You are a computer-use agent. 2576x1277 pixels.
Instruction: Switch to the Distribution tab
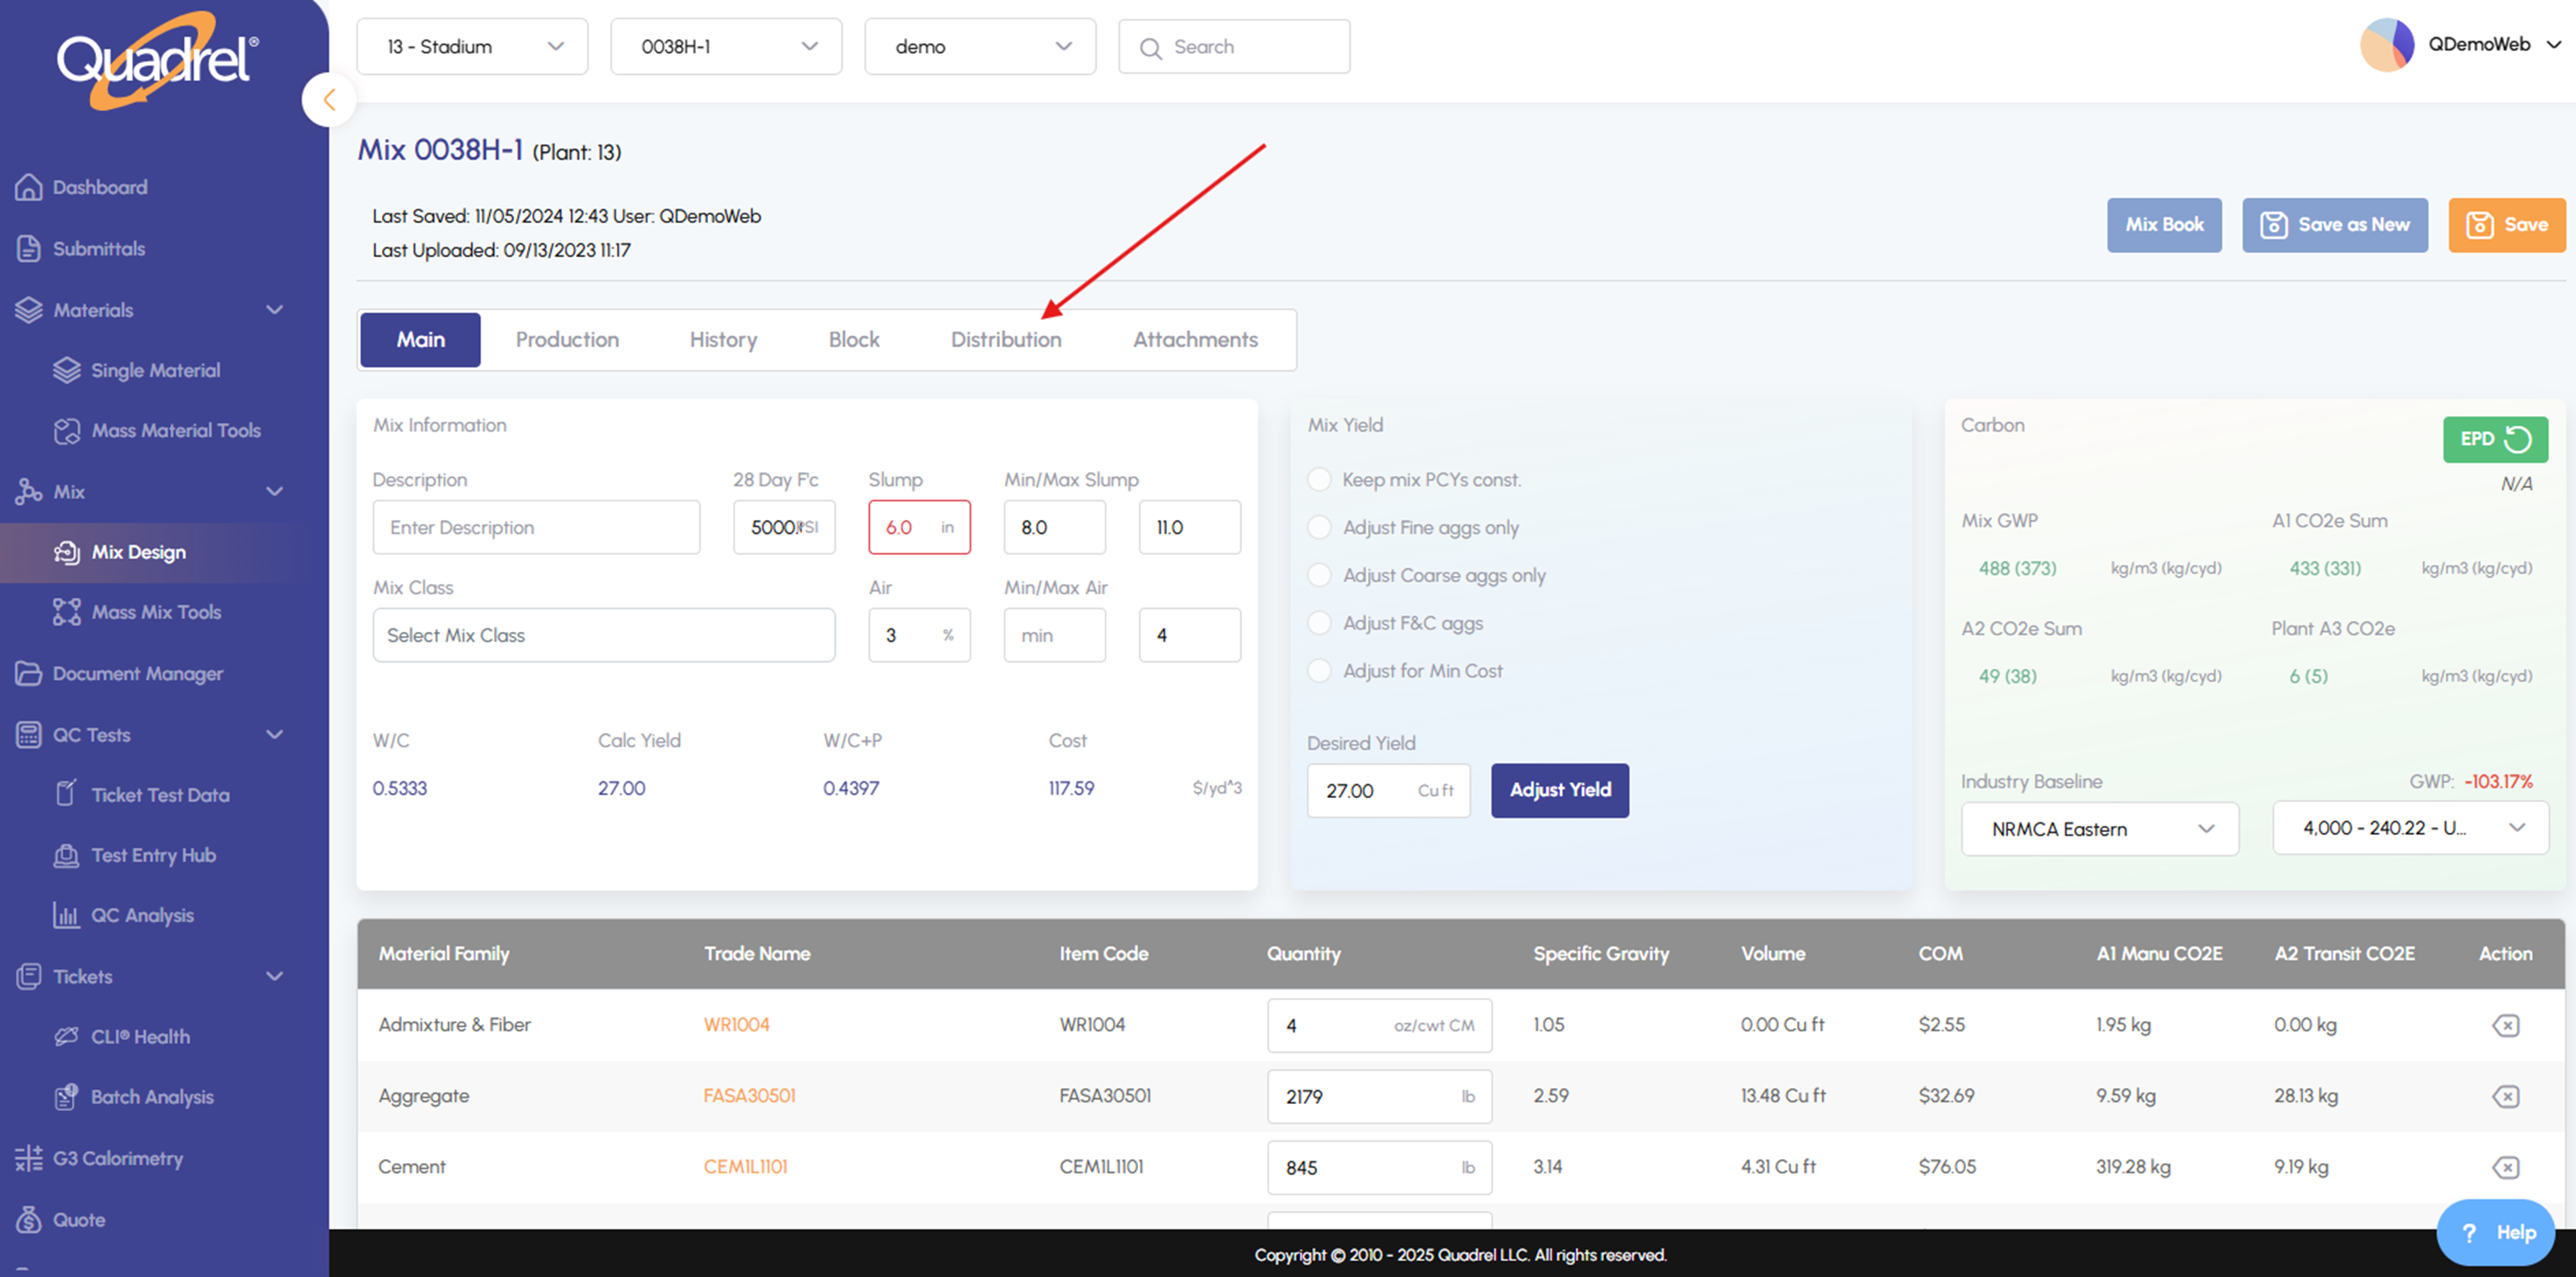[1005, 340]
